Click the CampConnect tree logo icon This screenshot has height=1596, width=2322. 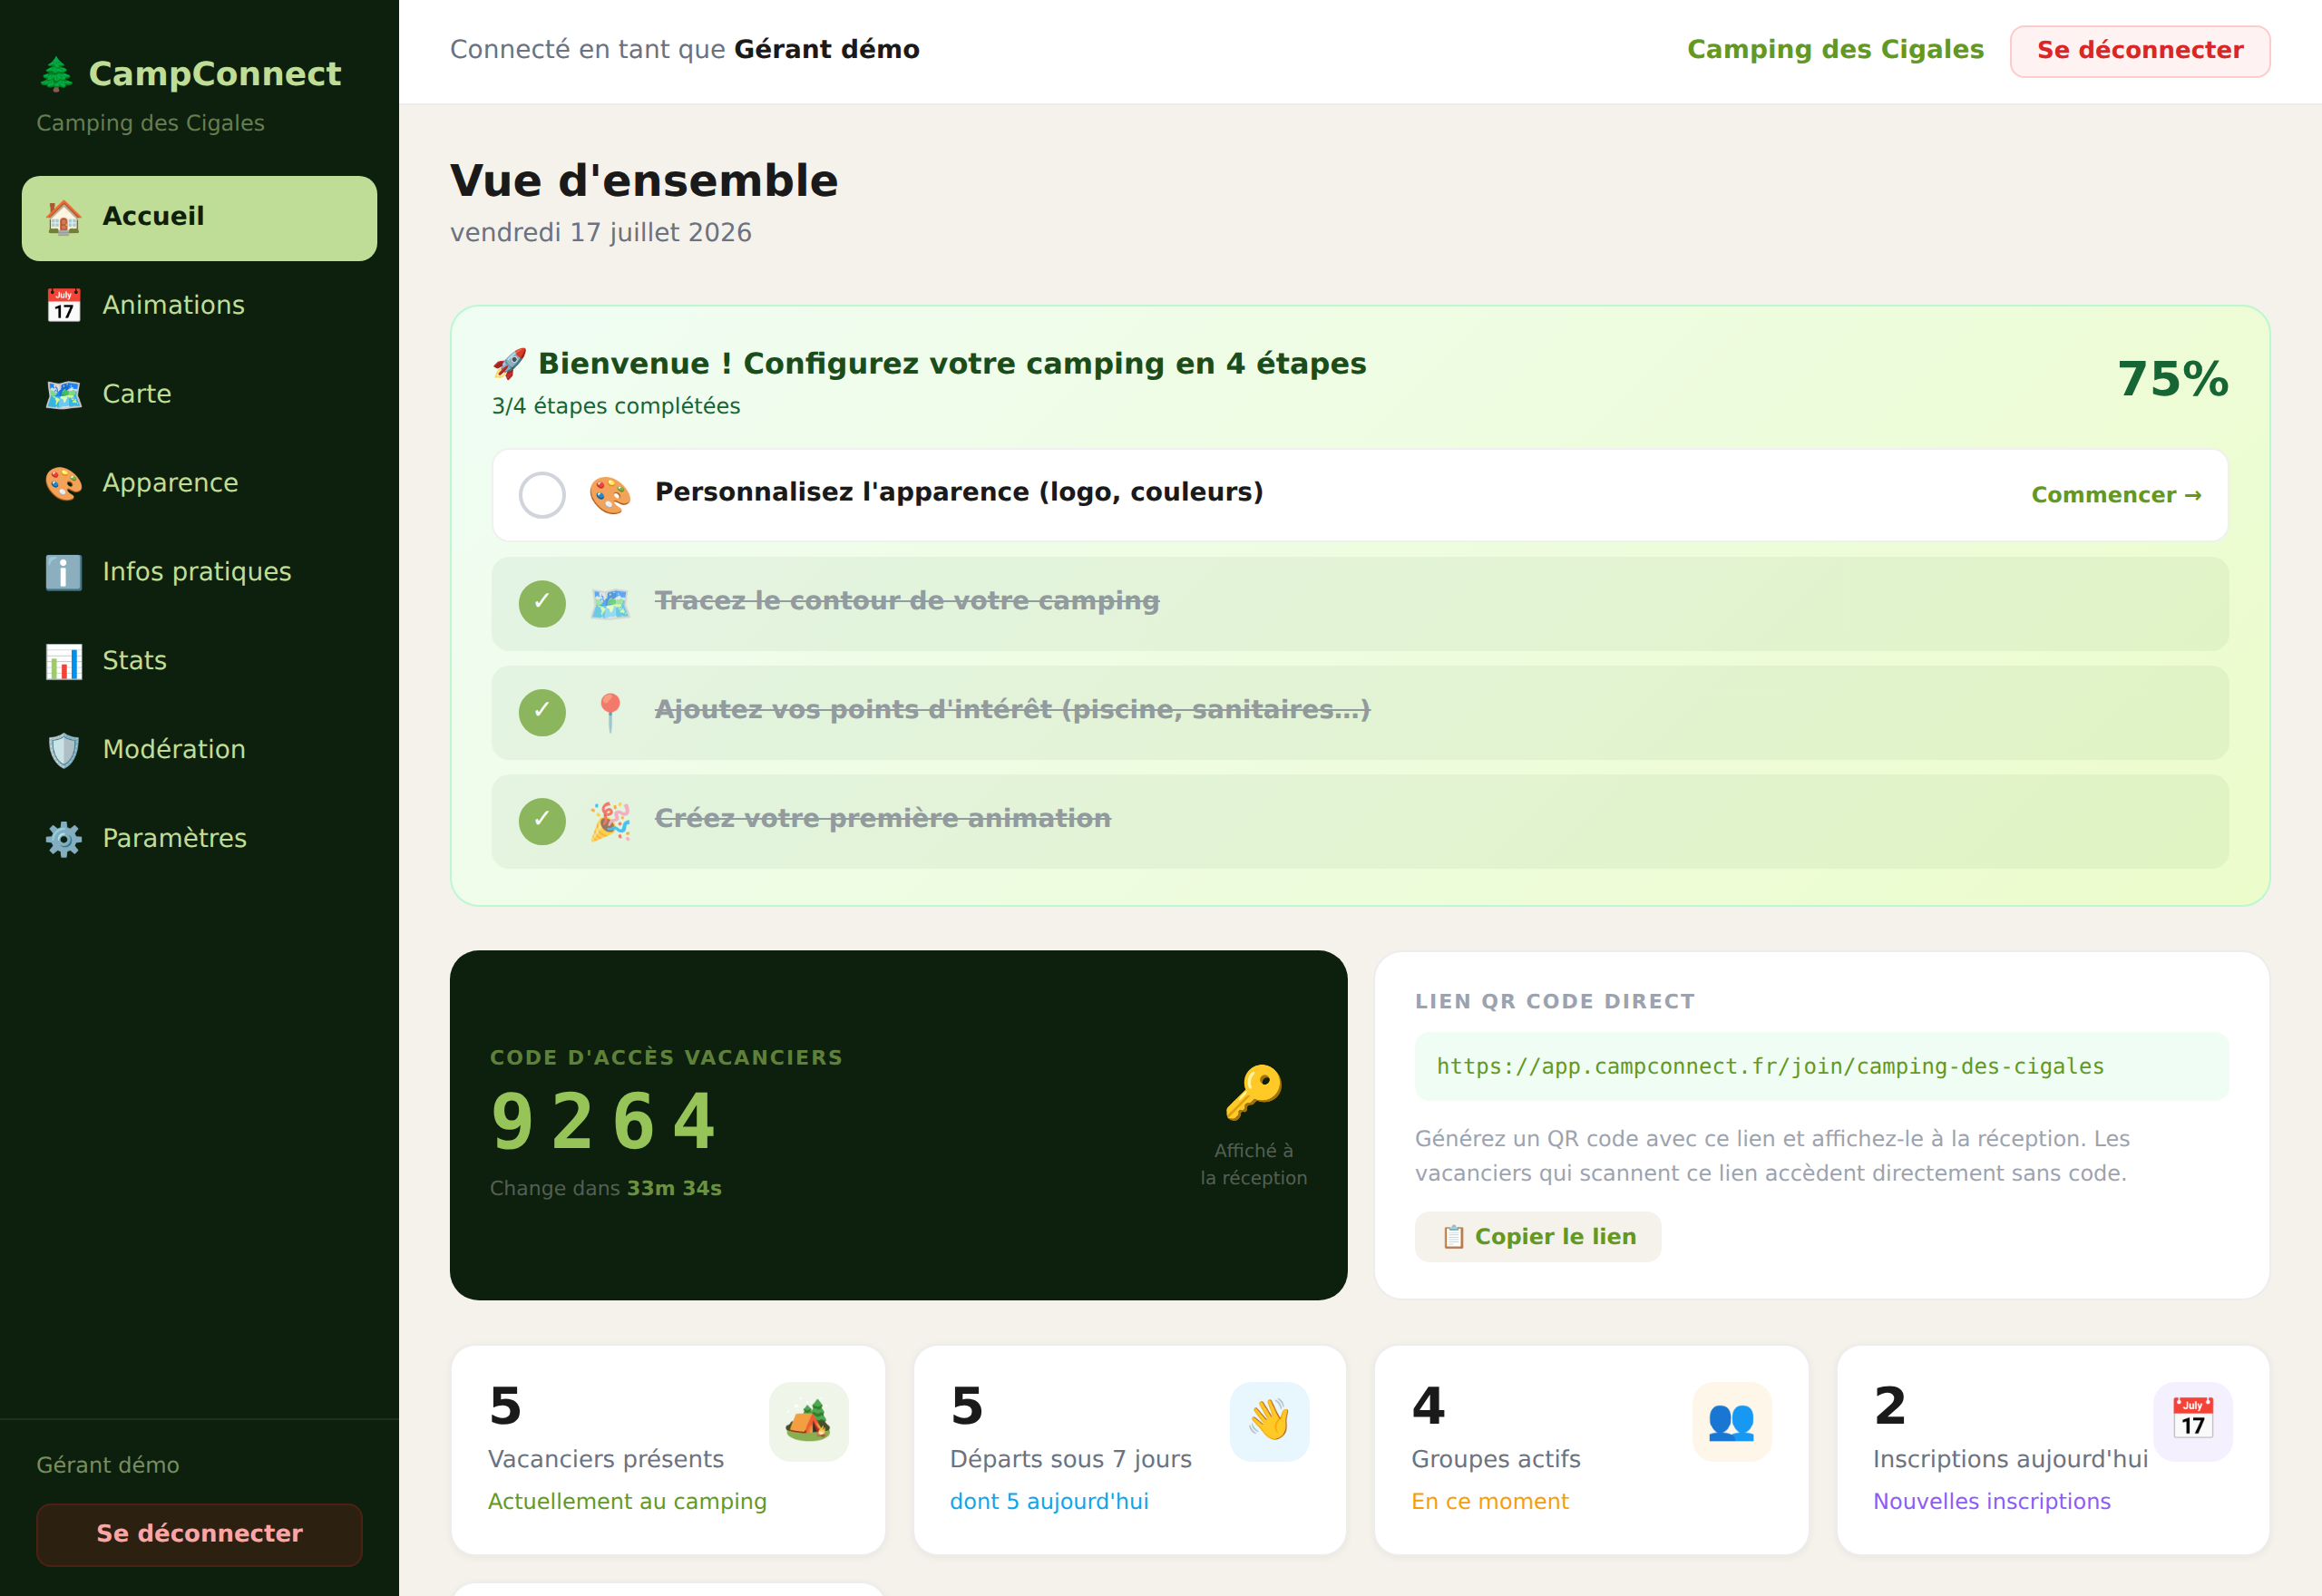click(56, 74)
